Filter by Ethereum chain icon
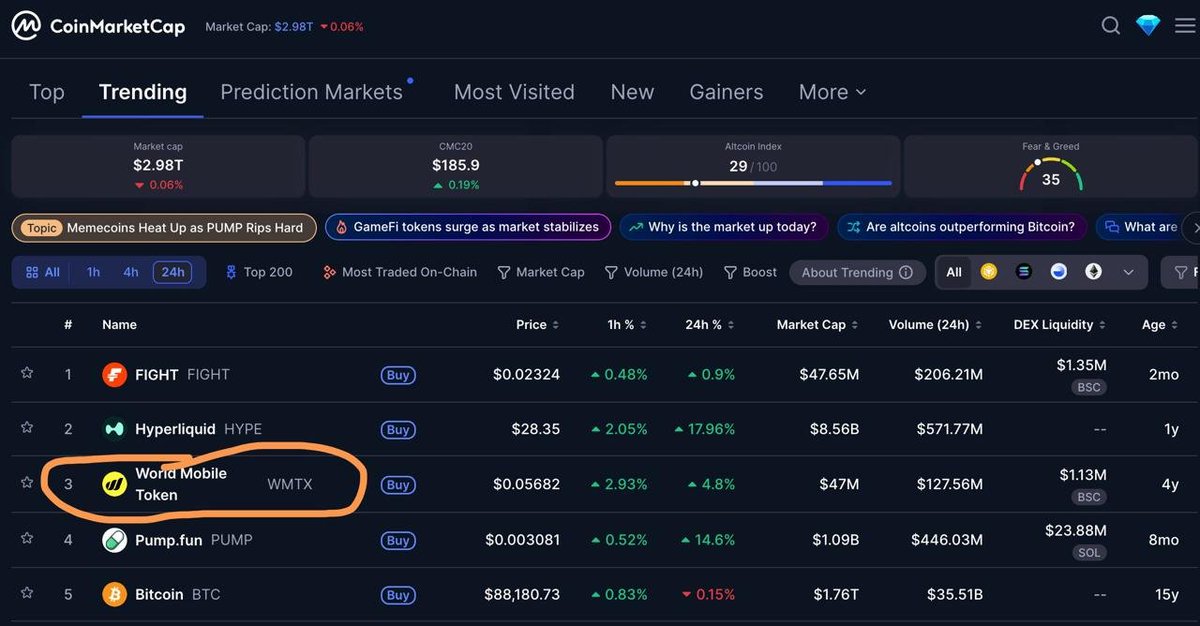 tap(1094, 272)
